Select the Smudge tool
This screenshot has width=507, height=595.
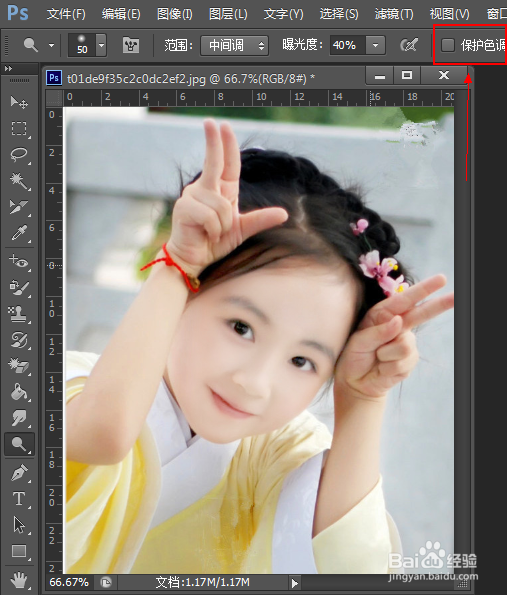(19, 418)
